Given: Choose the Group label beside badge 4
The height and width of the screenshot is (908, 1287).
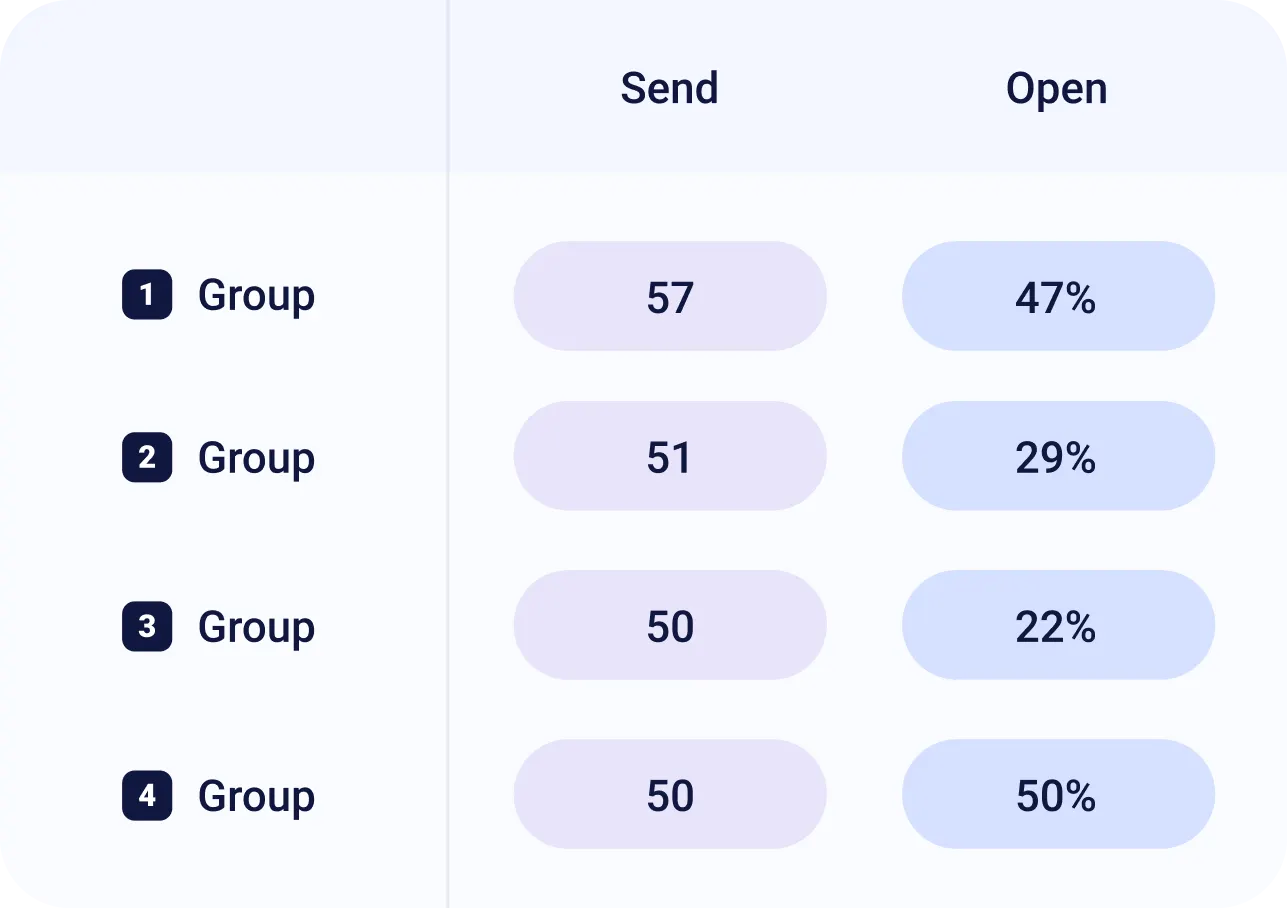Looking at the screenshot, I should pyautogui.click(x=256, y=797).
